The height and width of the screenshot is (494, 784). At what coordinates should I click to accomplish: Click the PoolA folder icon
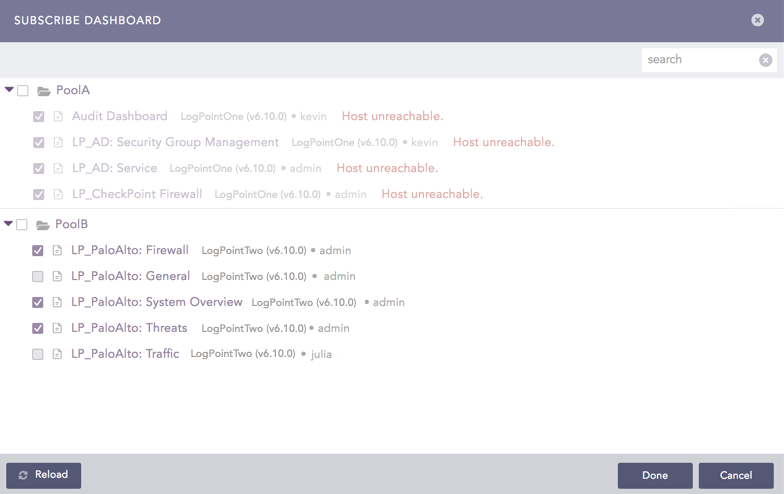[x=44, y=91]
